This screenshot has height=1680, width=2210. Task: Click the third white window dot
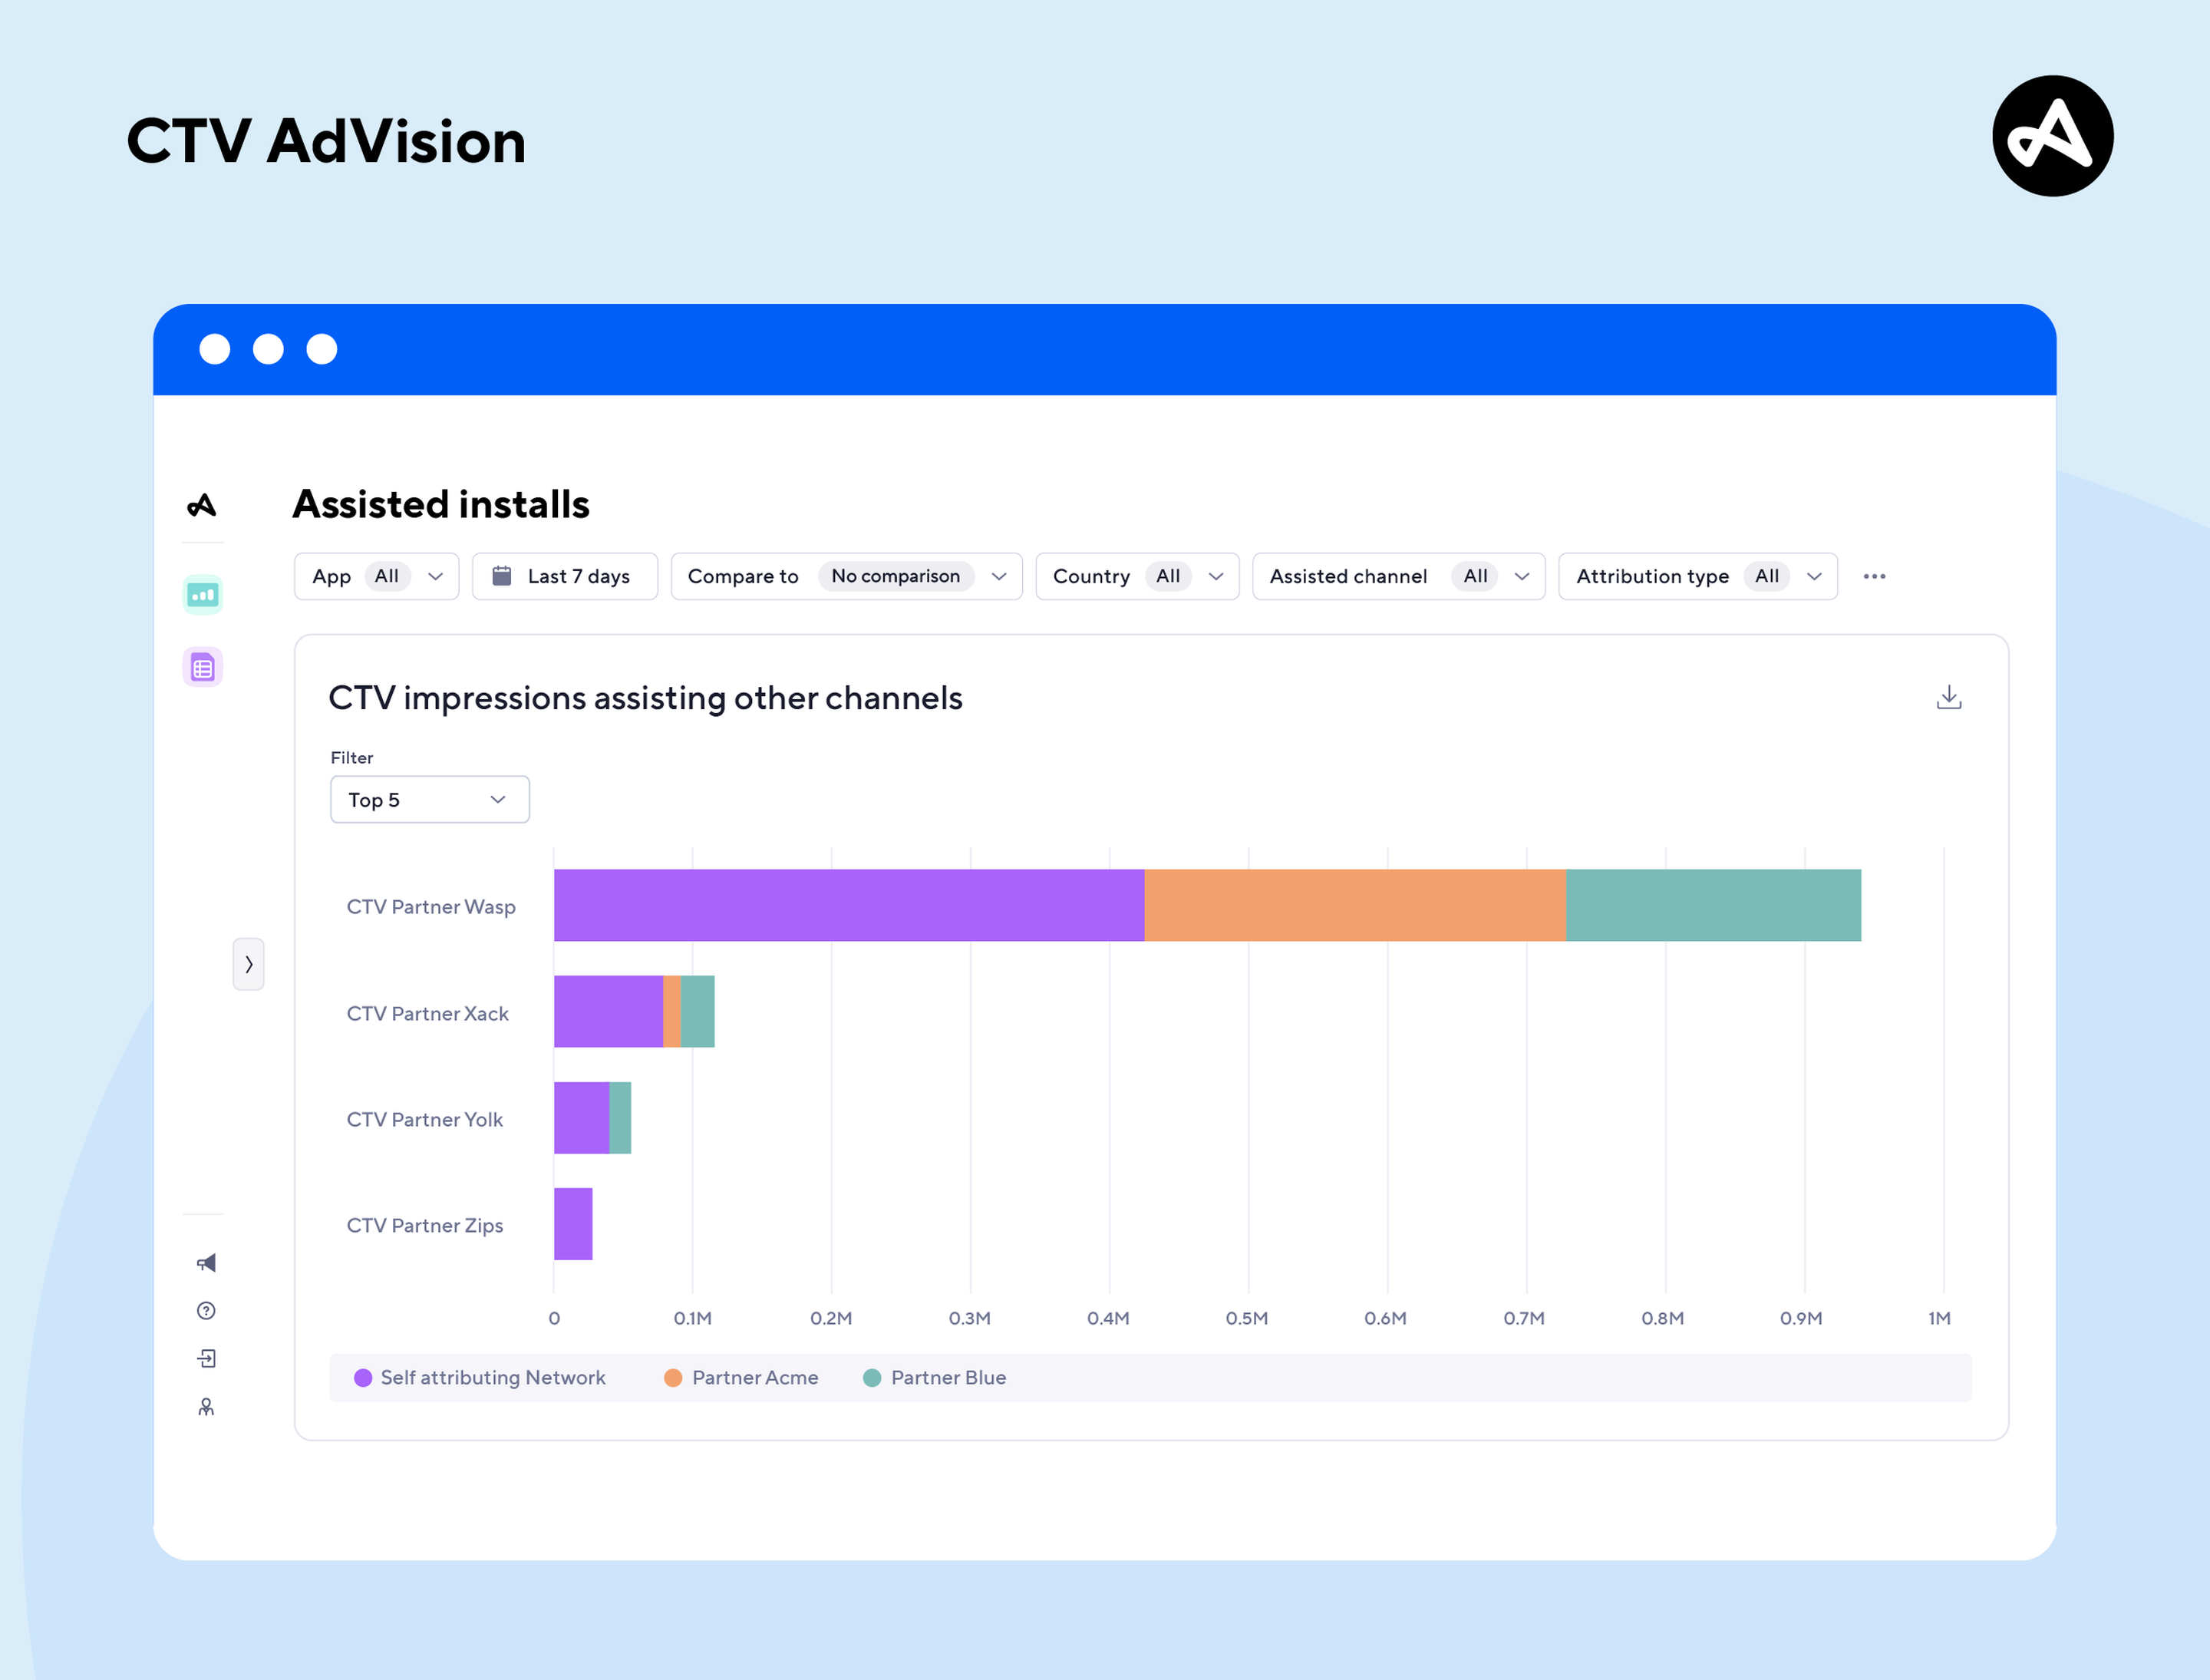click(x=322, y=349)
